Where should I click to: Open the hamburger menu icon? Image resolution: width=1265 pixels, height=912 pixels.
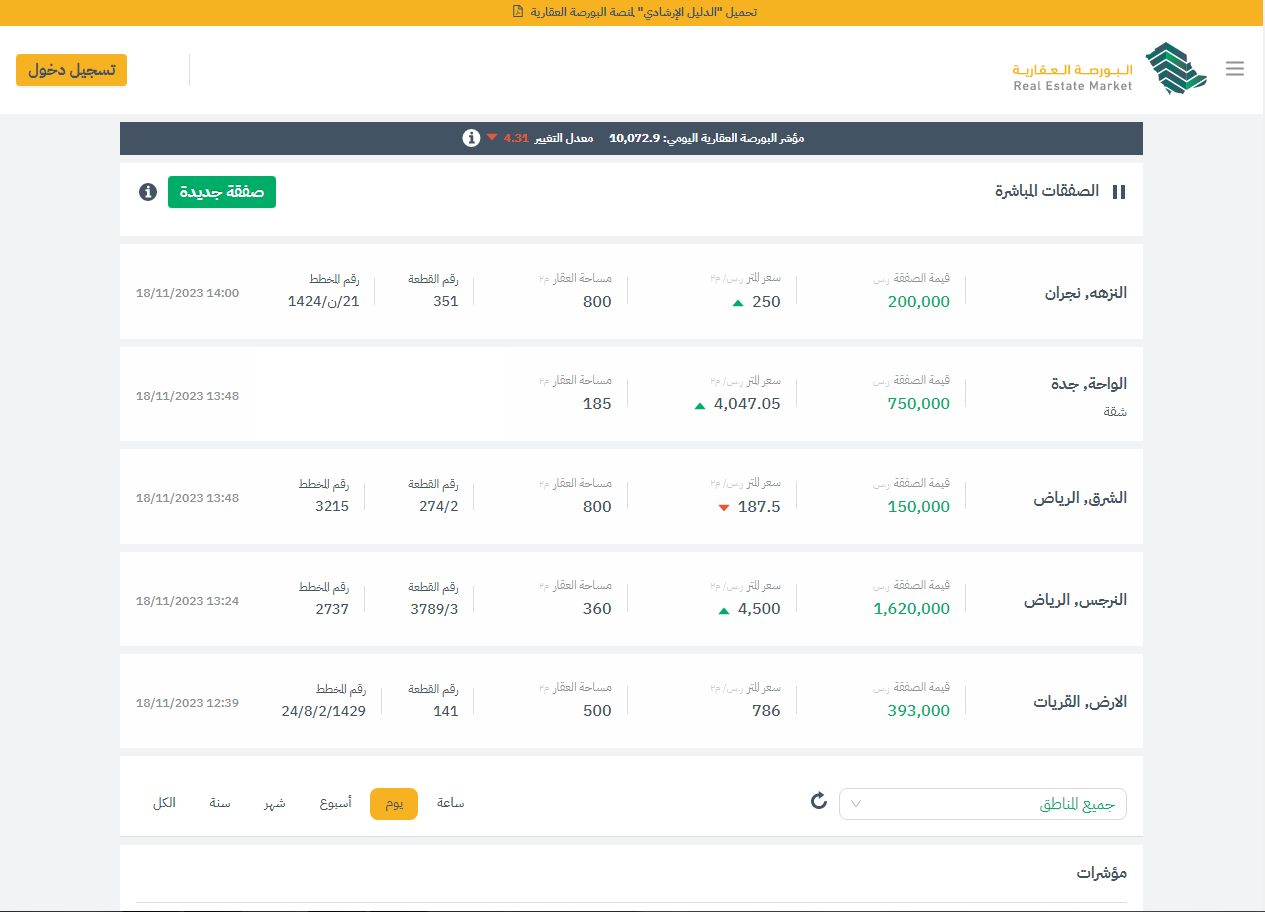point(1235,69)
